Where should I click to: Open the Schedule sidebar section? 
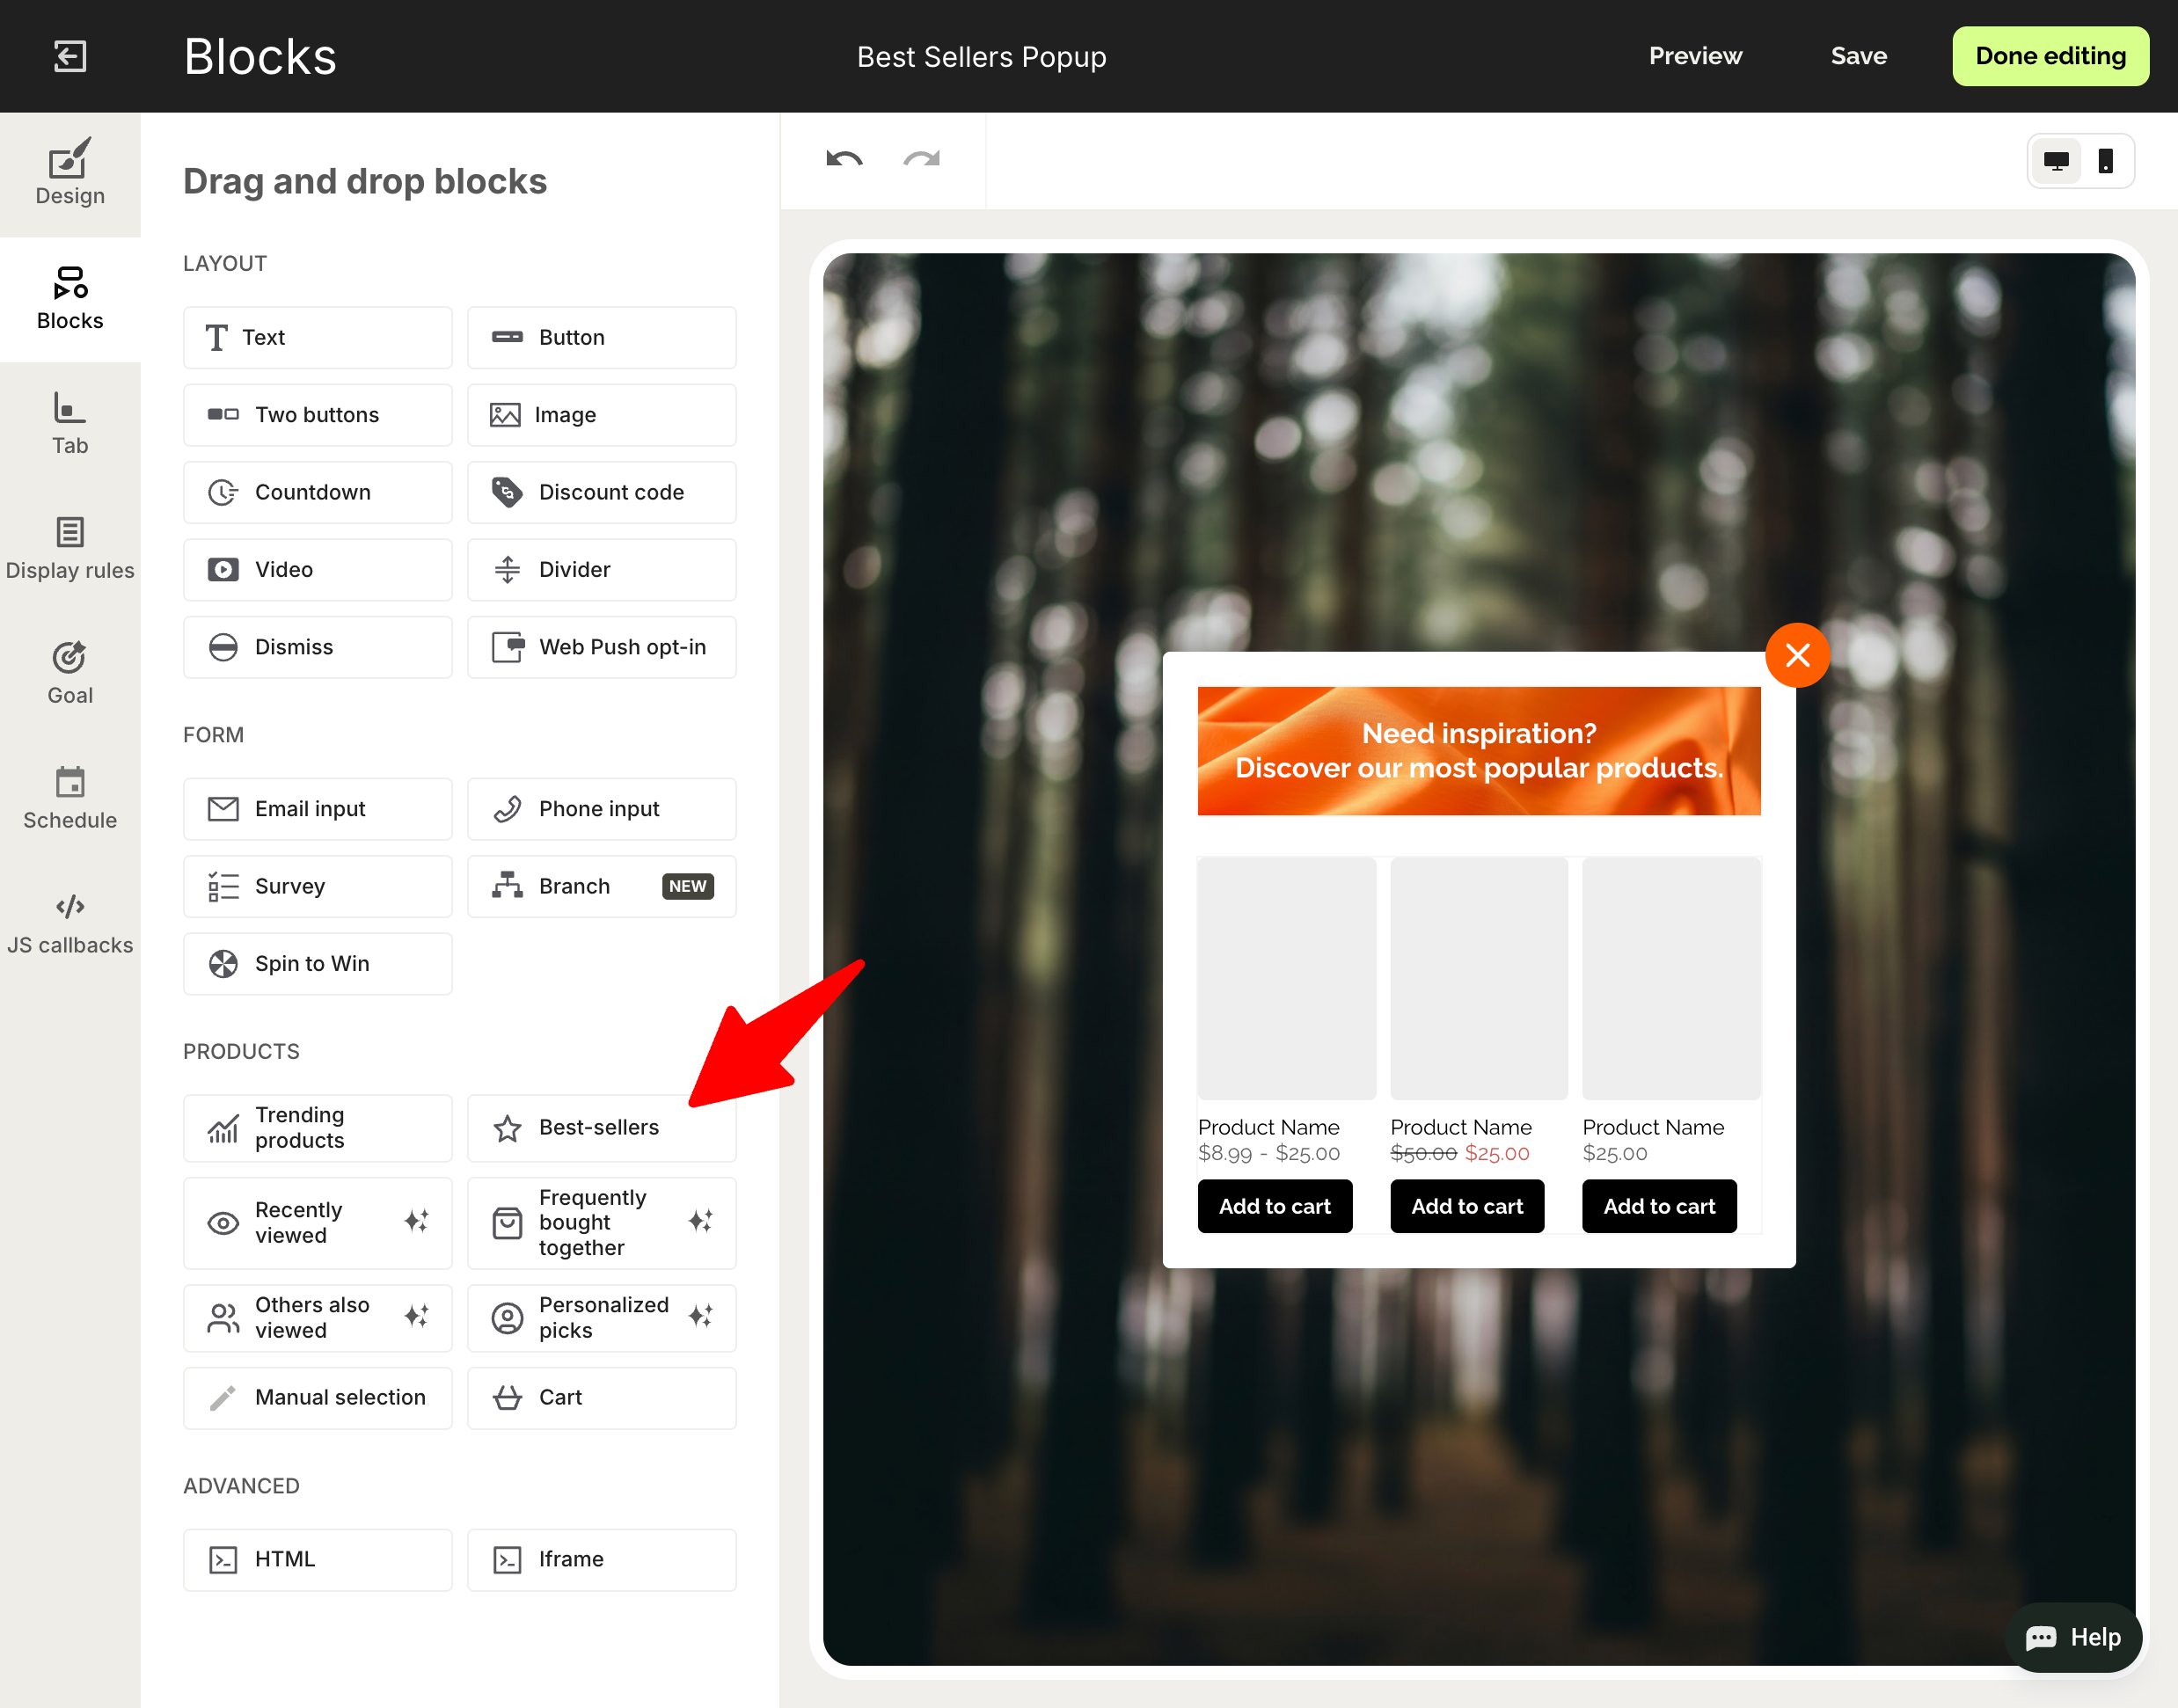[x=70, y=799]
